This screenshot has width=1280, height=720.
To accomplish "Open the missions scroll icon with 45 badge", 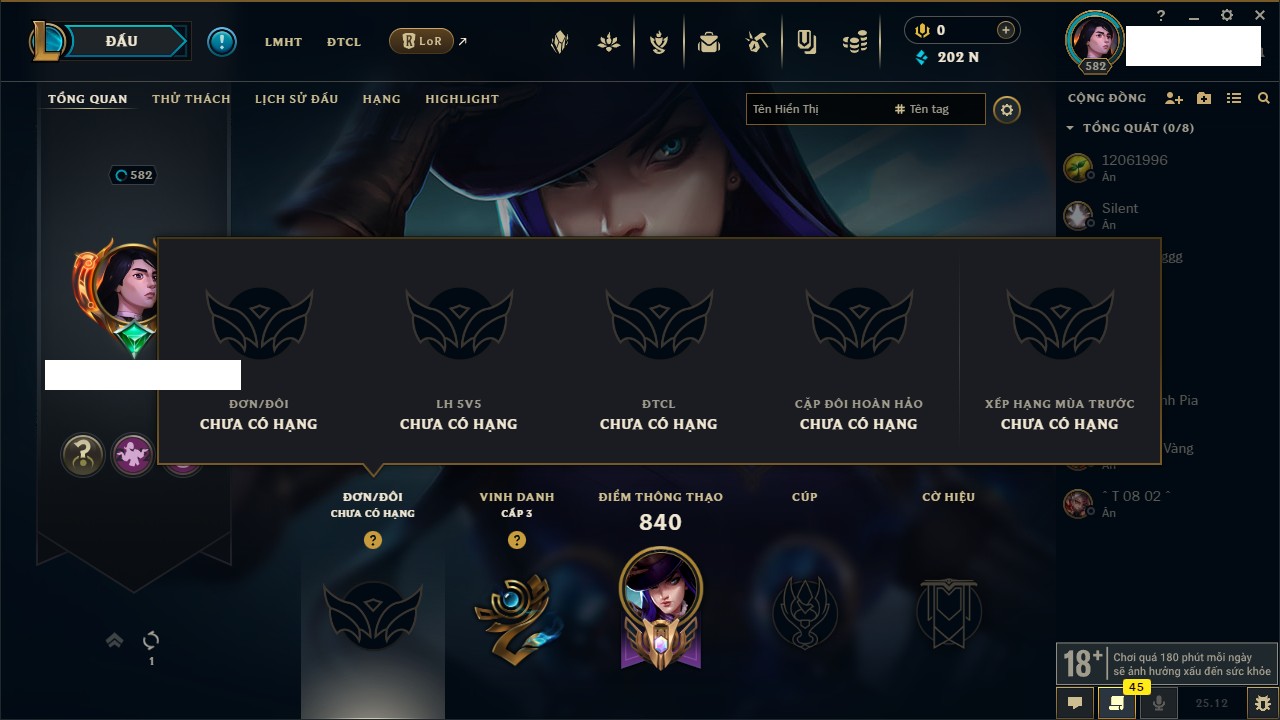I will point(1117,703).
